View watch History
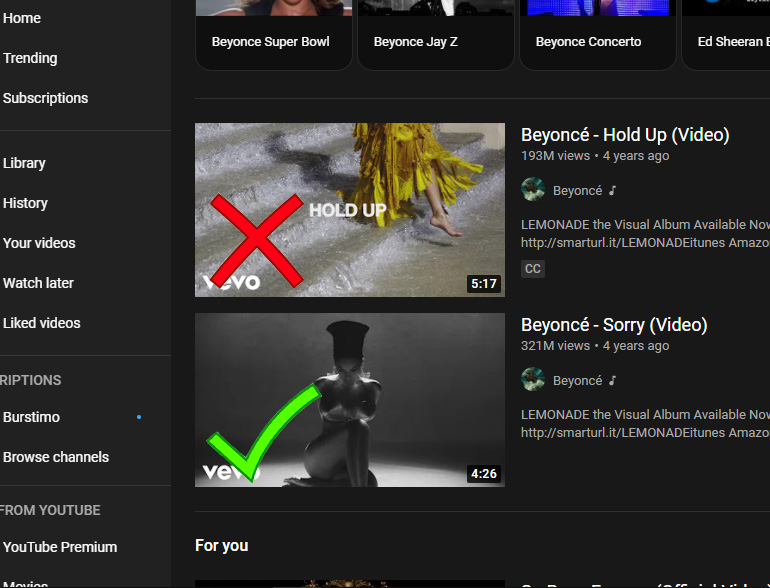Viewport: 770px width, 588px height. coord(25,203)
